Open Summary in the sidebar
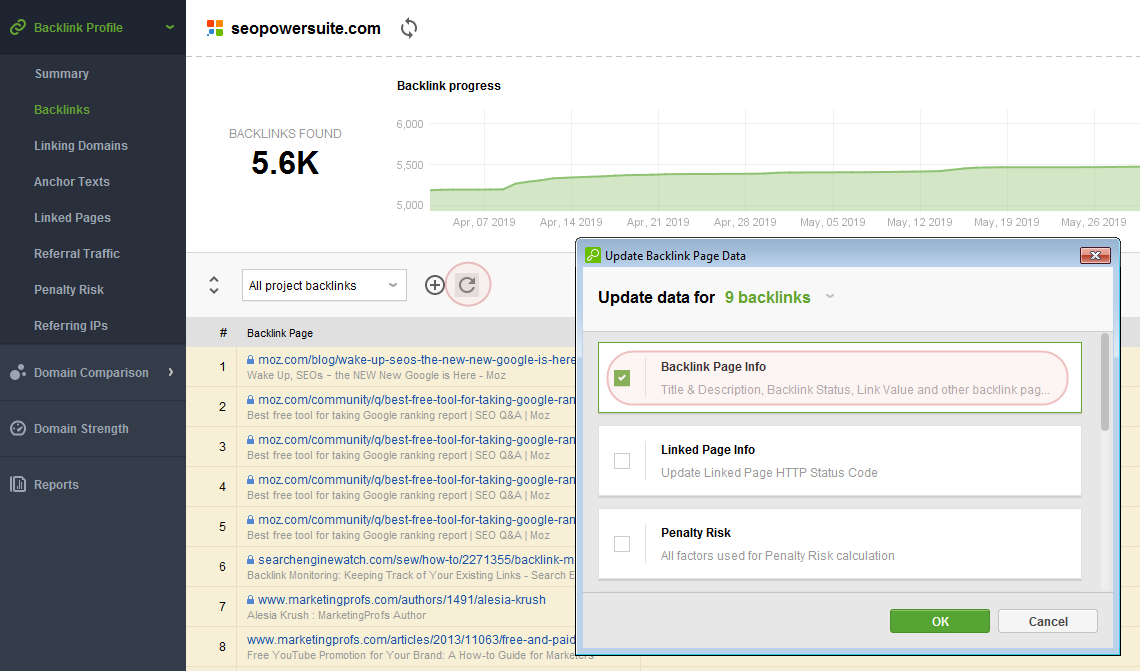The image size is (1140, 671). coord(62,73)
